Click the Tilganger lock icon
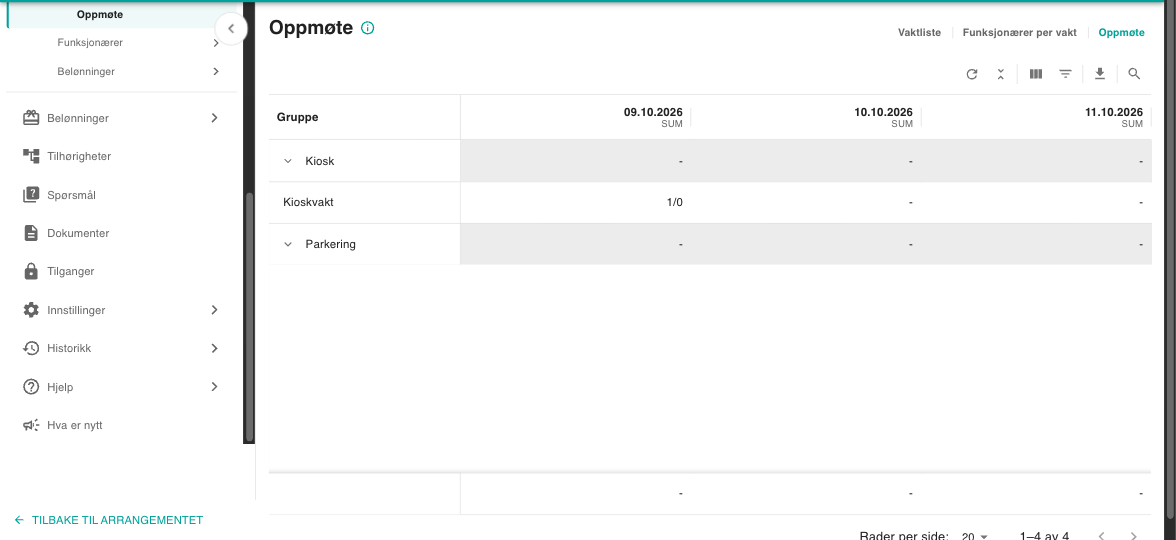The height and width of the screenshot is (540, 1176). click(31, 272)
